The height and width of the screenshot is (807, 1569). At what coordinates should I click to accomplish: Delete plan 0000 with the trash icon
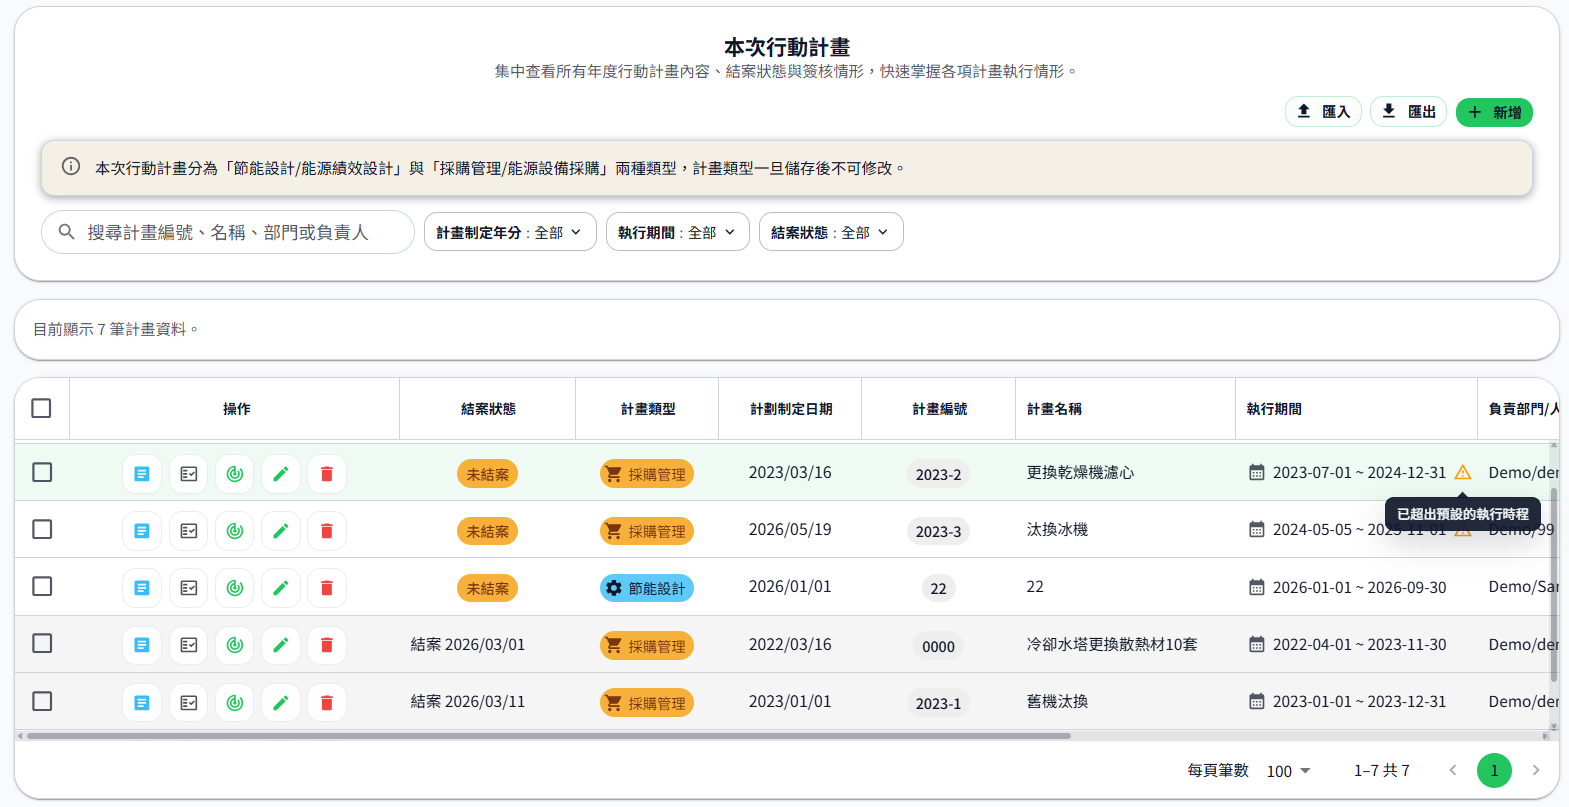(x=327, y=646)
